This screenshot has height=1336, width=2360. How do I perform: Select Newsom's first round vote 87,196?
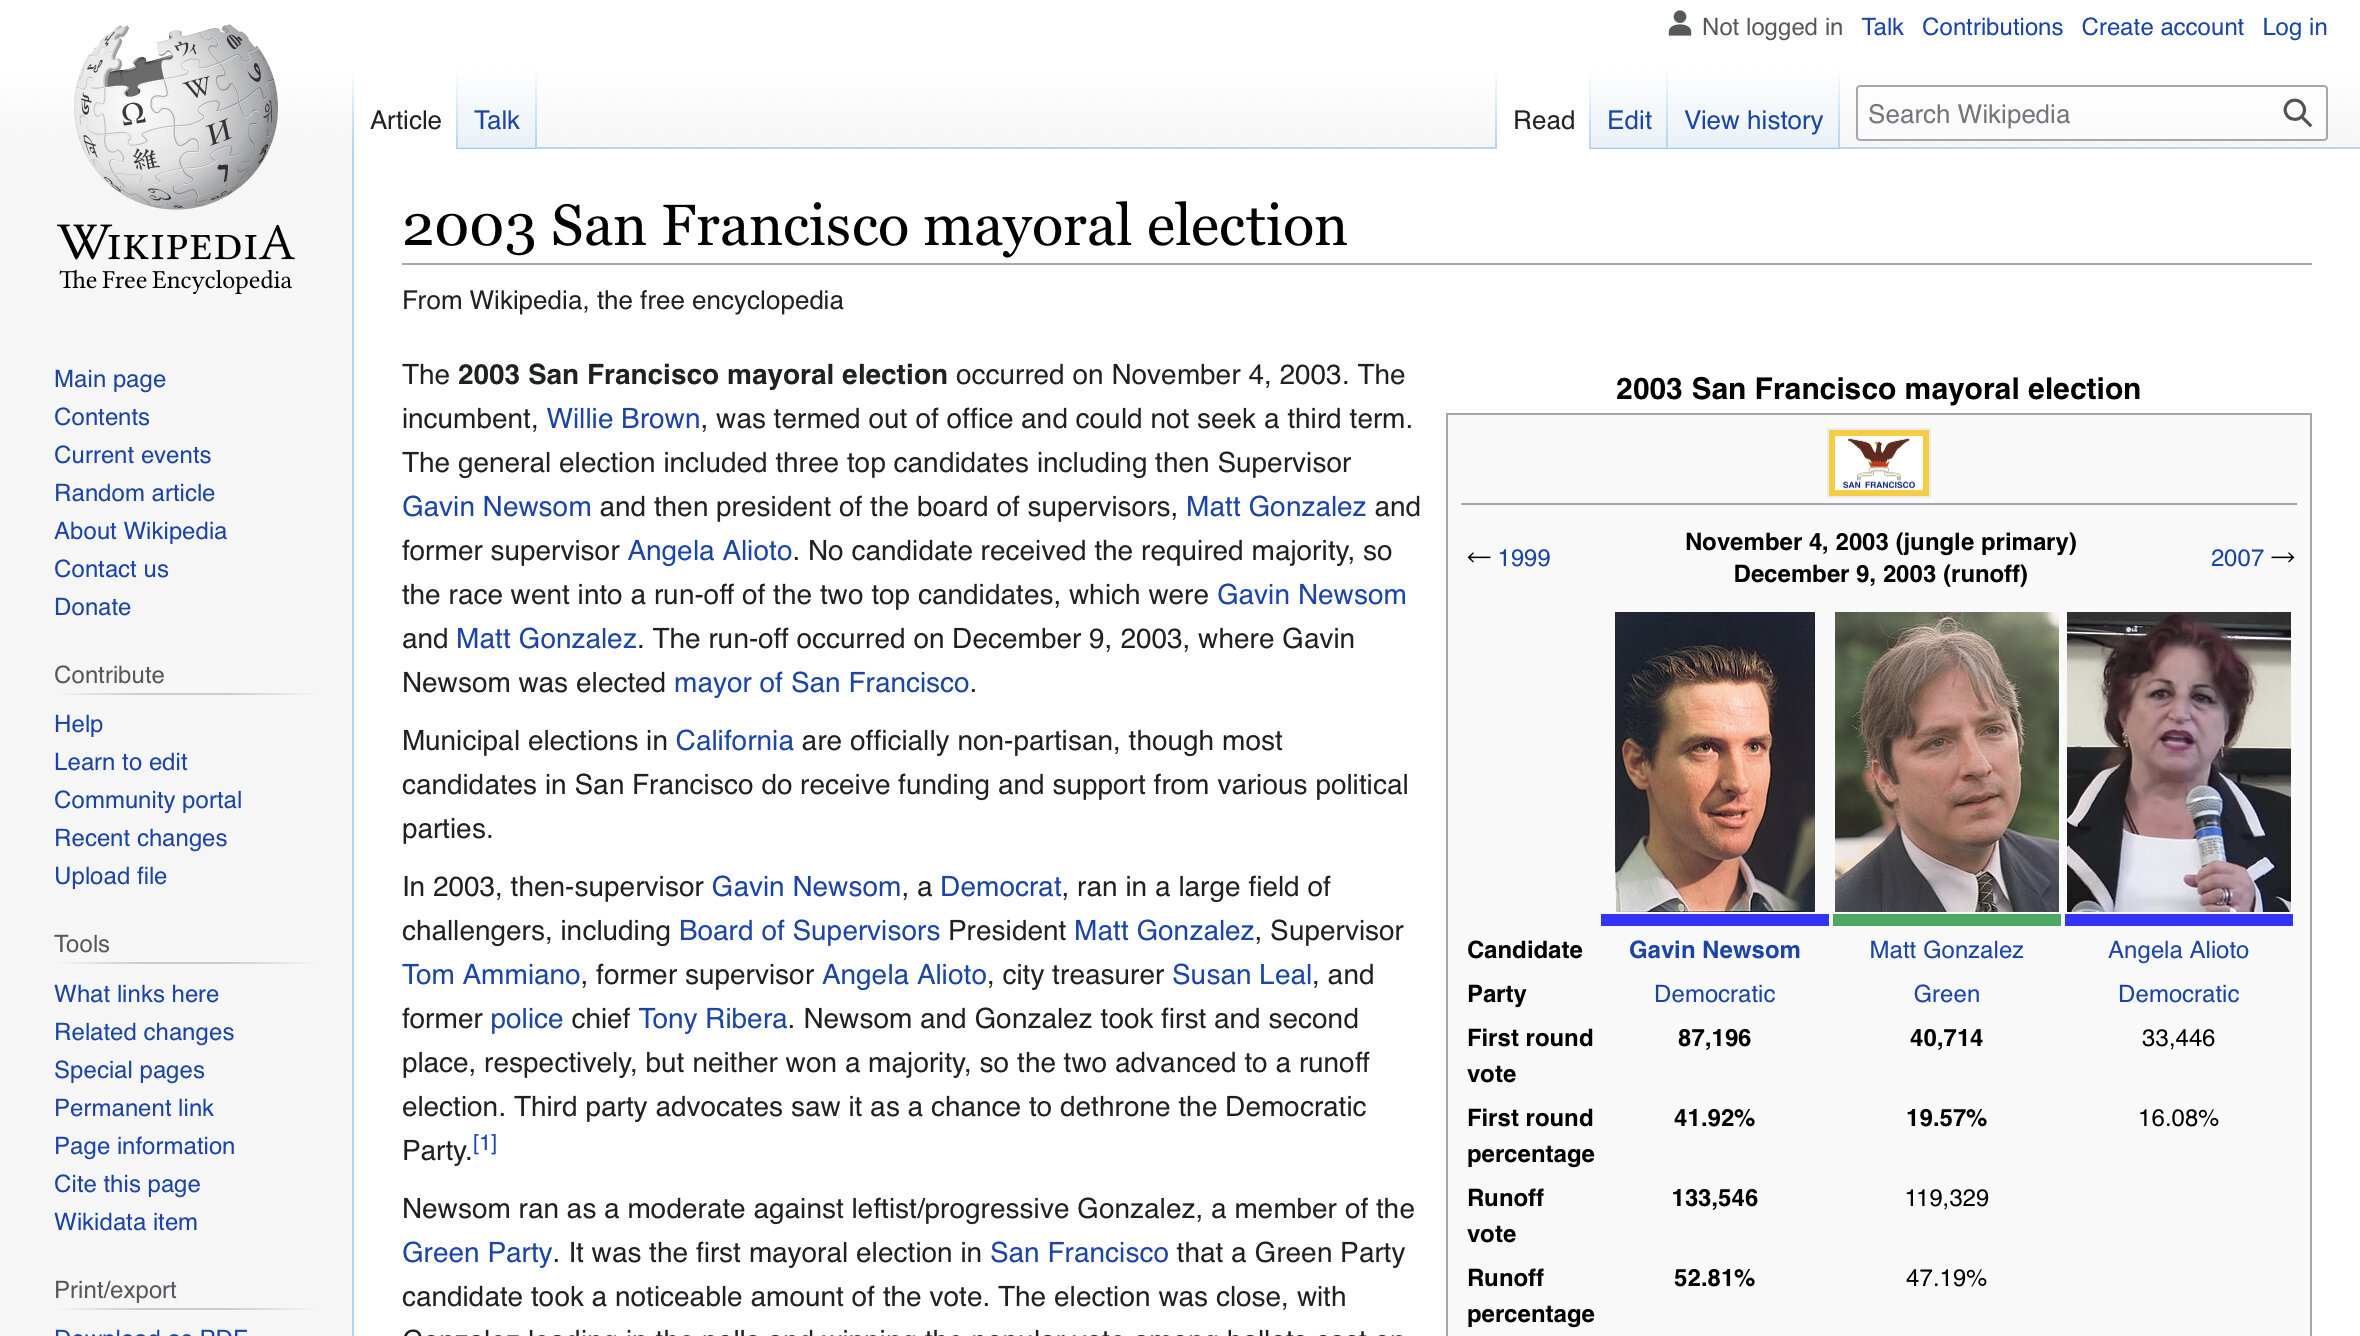tap(1714, 1038)
